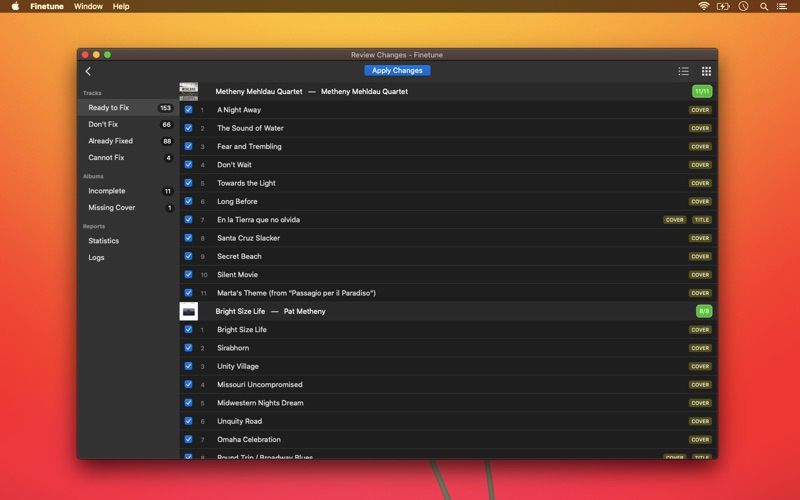Select Bright Size Life — Pat Metheny album header
The image size is (800, 500).
(448, 311)
